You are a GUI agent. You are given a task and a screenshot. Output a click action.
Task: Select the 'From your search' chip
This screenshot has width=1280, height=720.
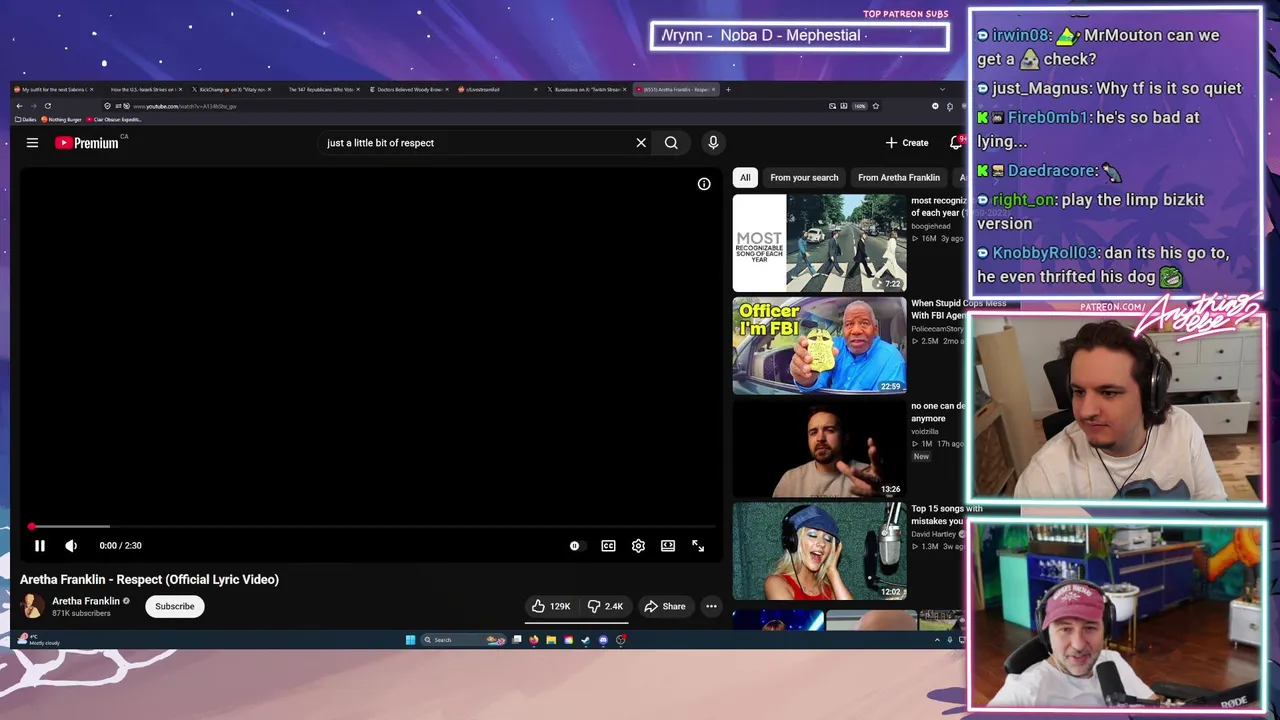(x=804, y=177)
